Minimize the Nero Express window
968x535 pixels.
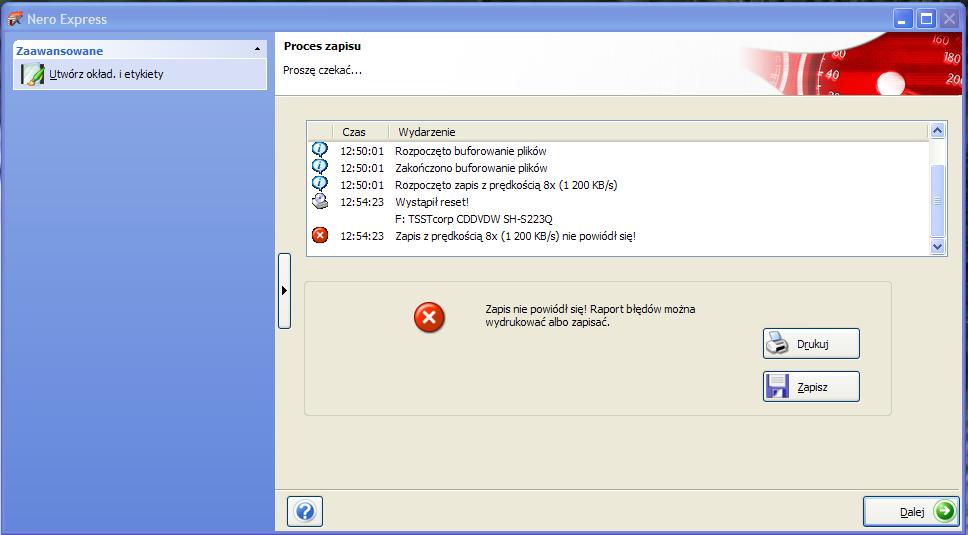[903, 19]
